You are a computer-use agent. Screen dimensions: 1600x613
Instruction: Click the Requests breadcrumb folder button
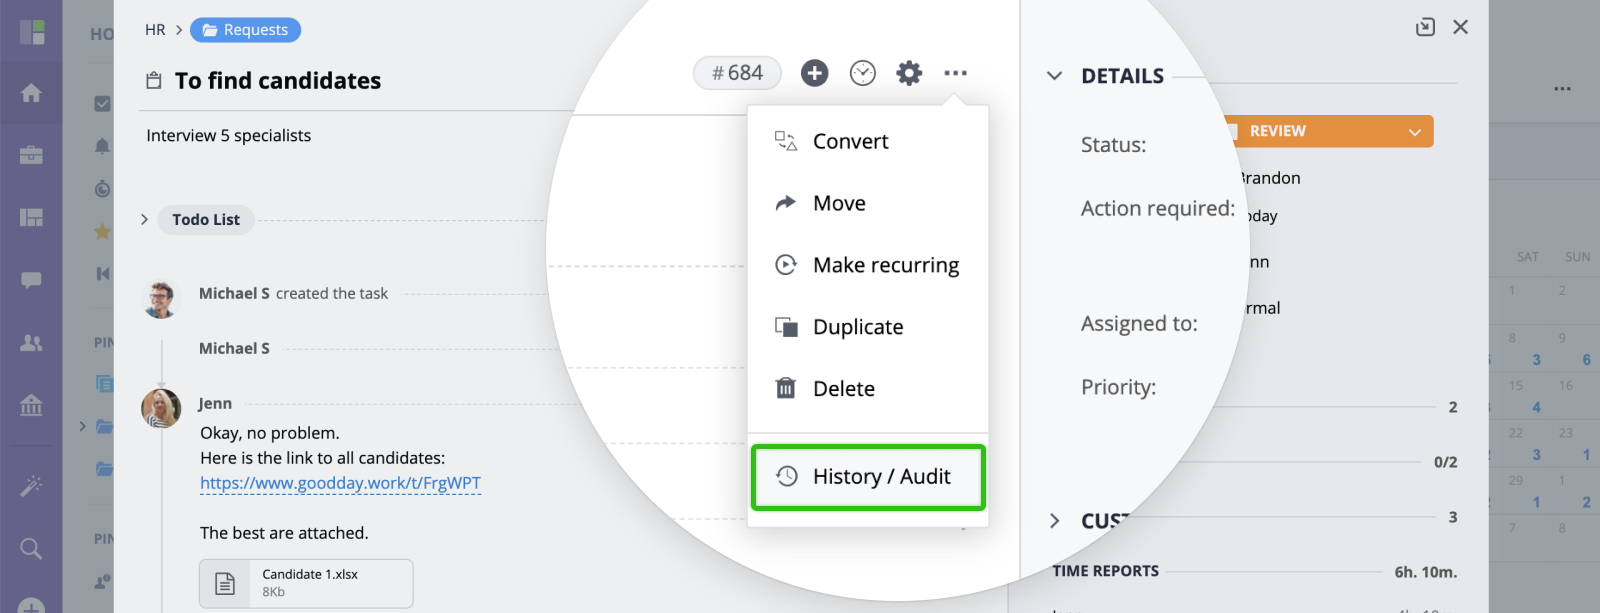(x=245, y=30)
